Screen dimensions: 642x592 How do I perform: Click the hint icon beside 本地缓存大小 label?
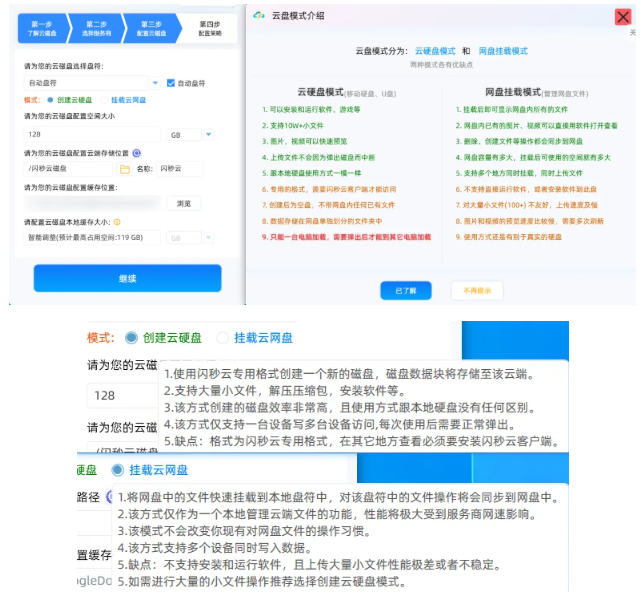tap(117, 222)
